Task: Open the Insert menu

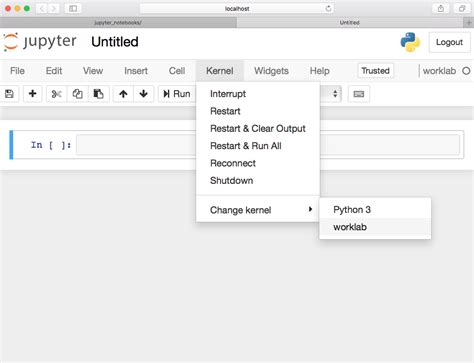Action: point(136,71)
